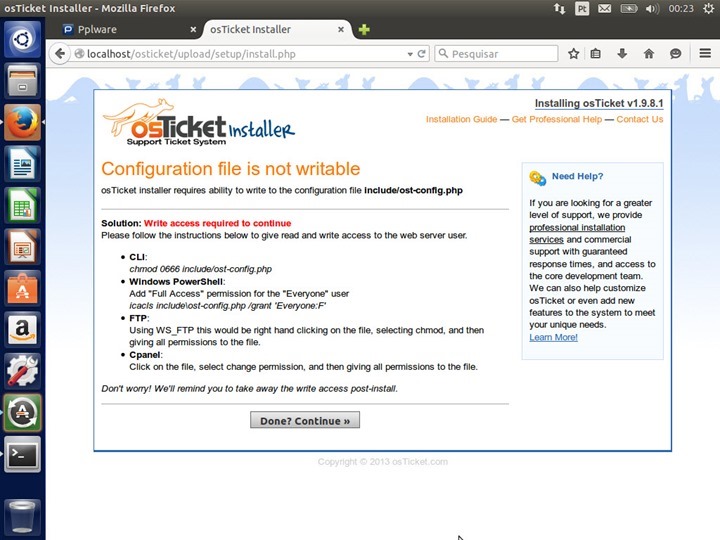This screenshot has height=540, width=720.
Task: Open new tab with green plus
Action: pyautogui.click(x=364, y=29)
